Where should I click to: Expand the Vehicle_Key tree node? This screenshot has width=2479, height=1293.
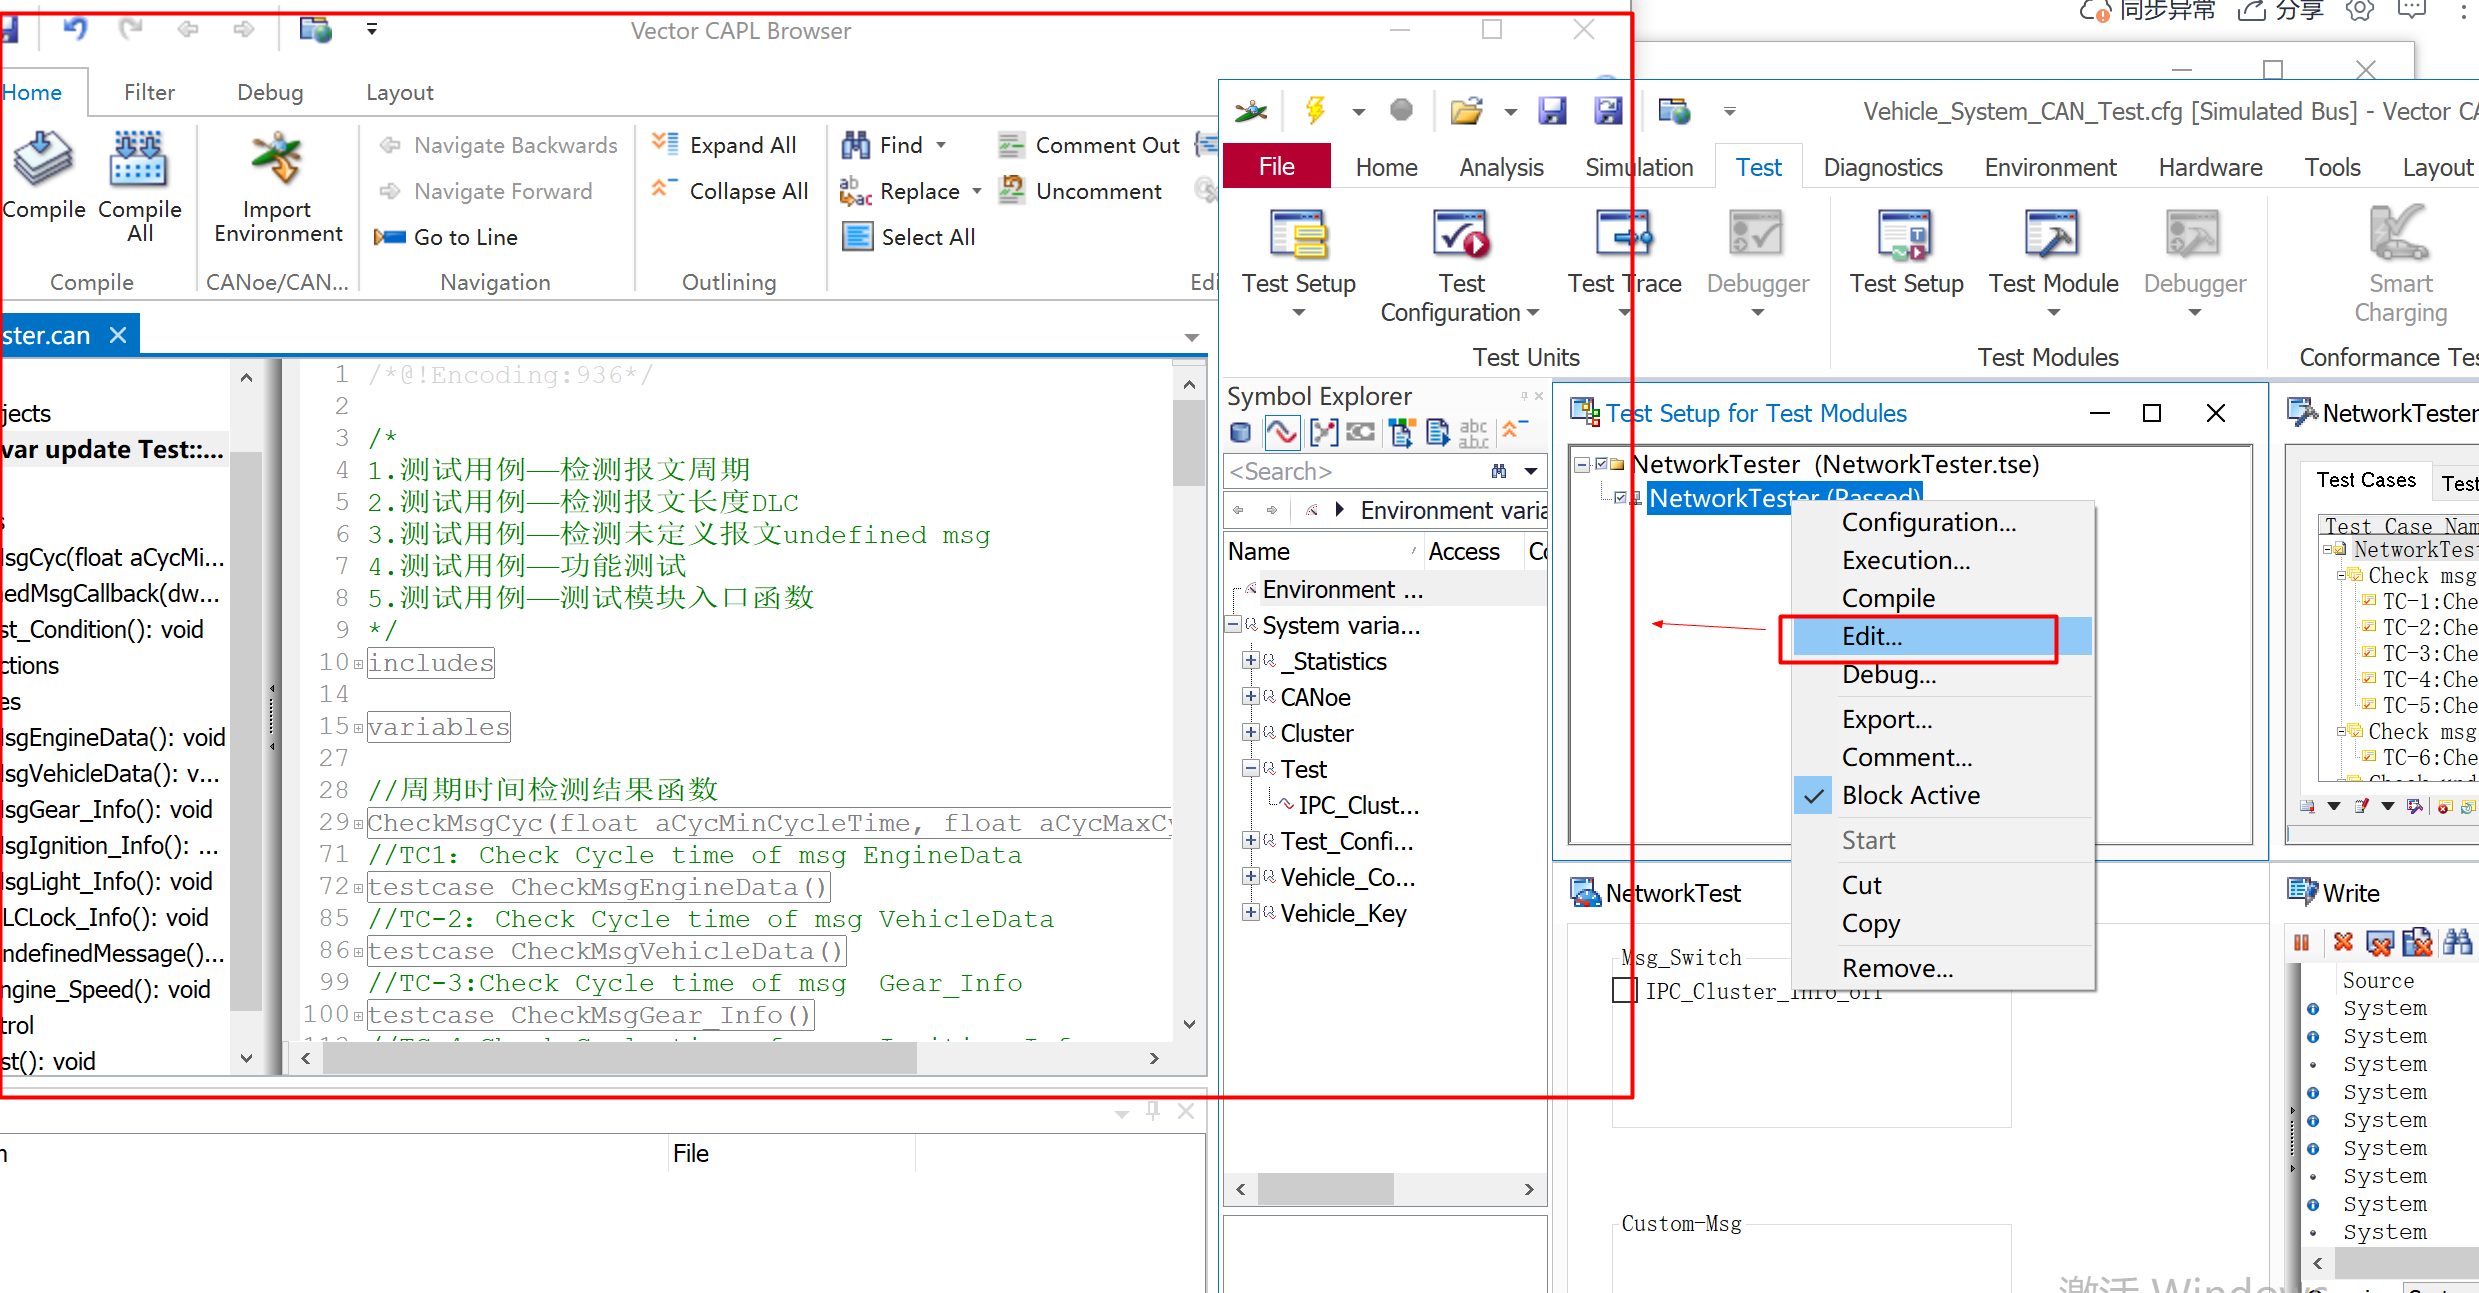(x=1250, y=912)
